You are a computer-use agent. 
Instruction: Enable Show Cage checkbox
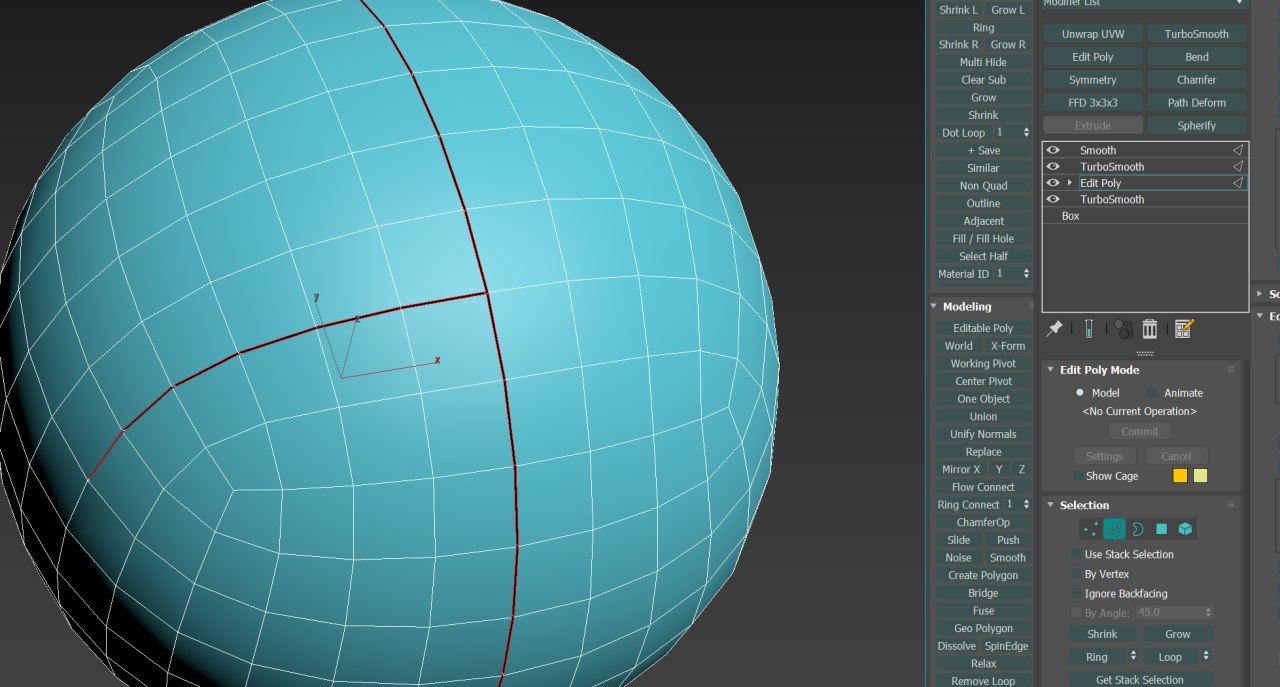click(x=1078, y=476)
